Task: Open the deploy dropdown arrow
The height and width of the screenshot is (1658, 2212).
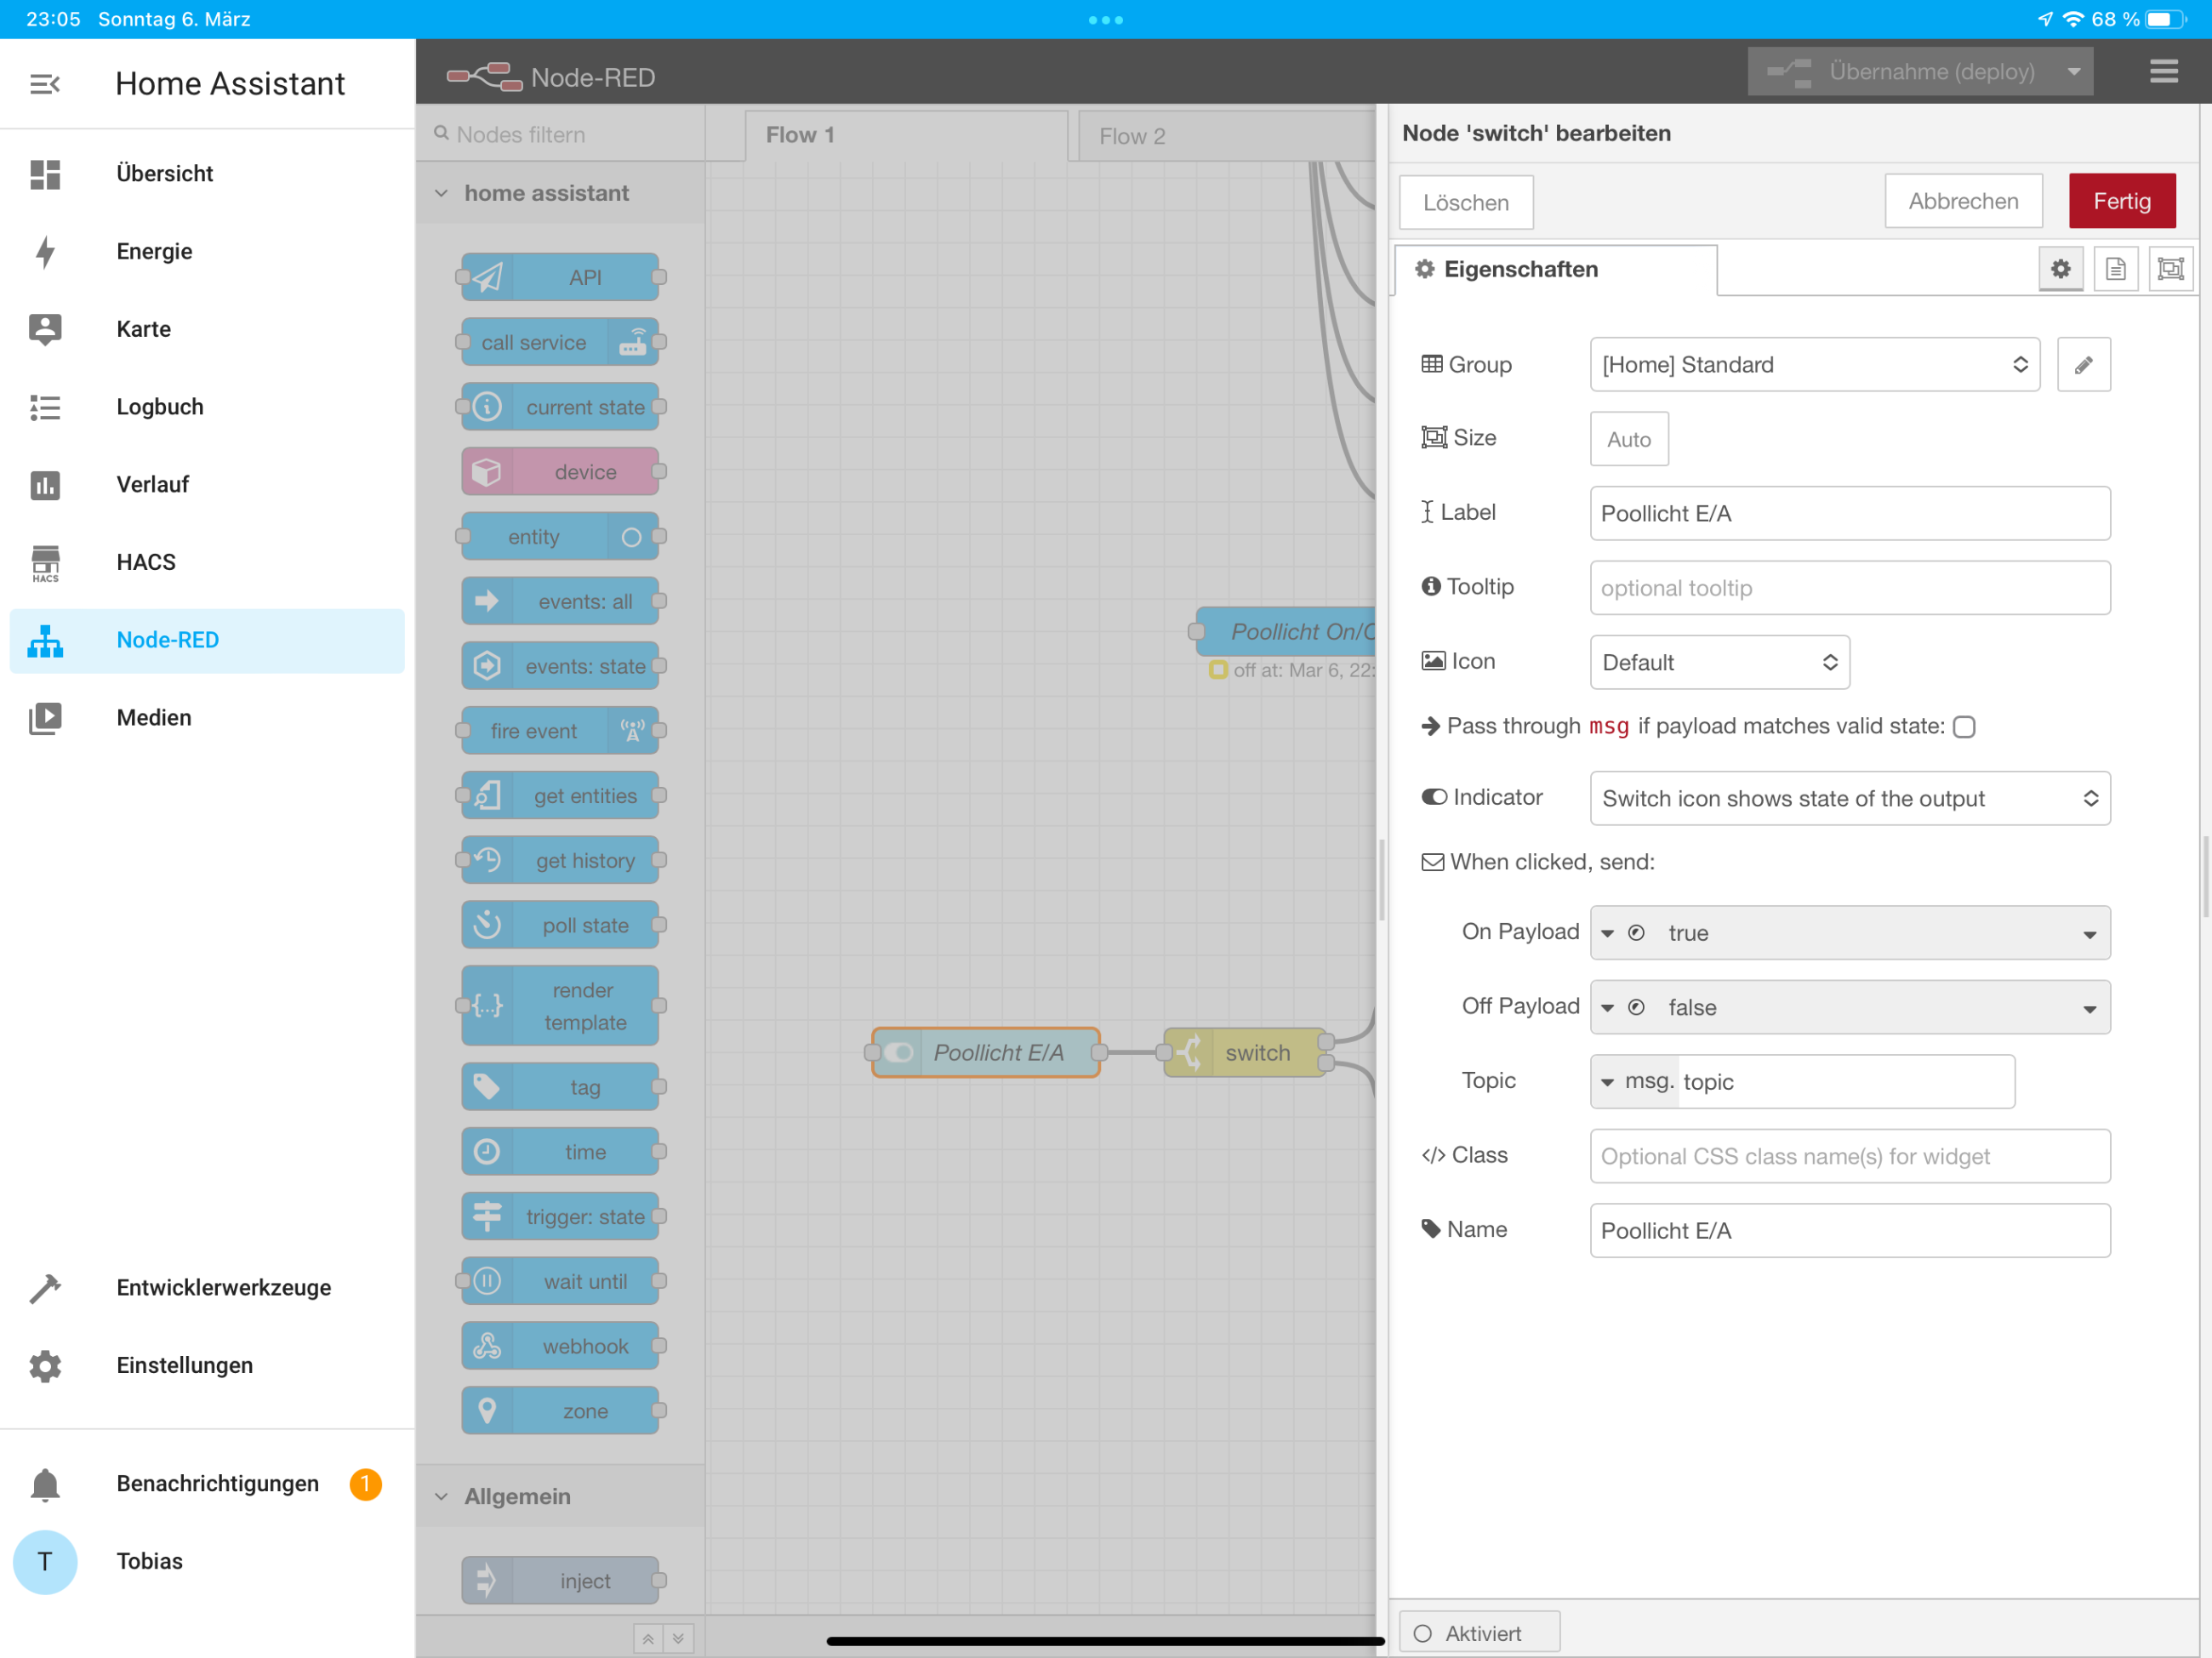Action: click(x=2074, y=72)
